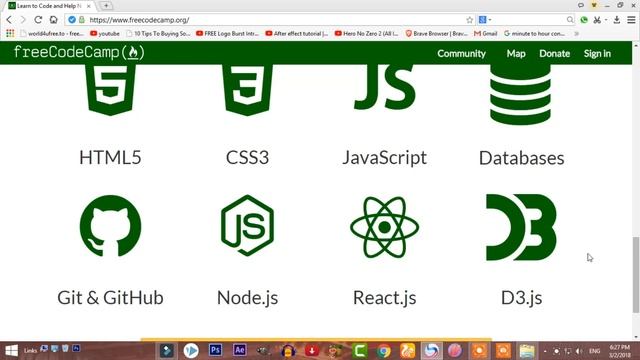Viewport: 640px width, 360px height.
Task: Reload the page with refresh icon
Action: (38, 20)
